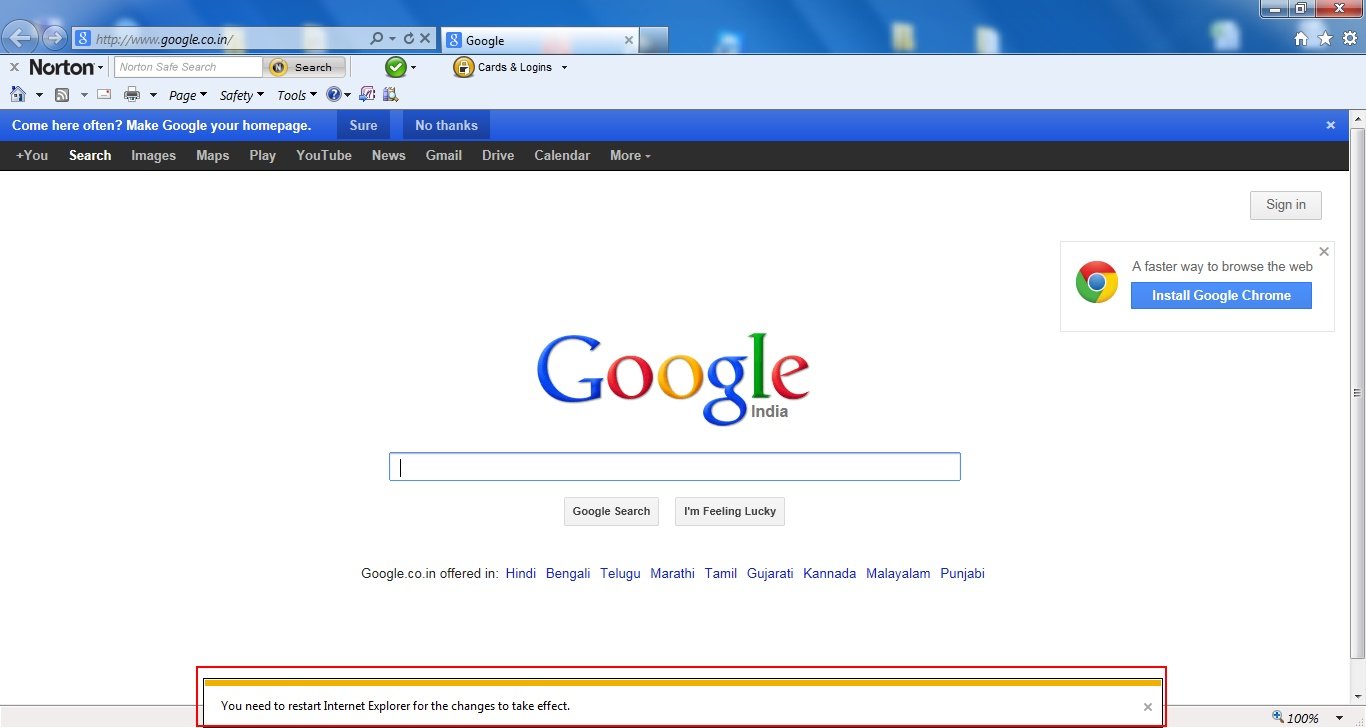Open the Page menu
This screenshot has height=728, width=1366.
pyautogui.click(x=188, y=95)
